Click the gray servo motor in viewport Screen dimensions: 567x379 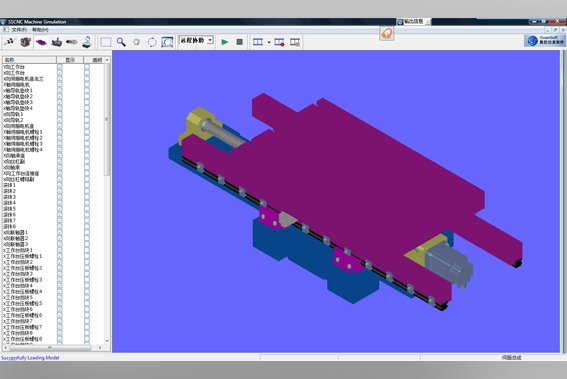(448, 264)
